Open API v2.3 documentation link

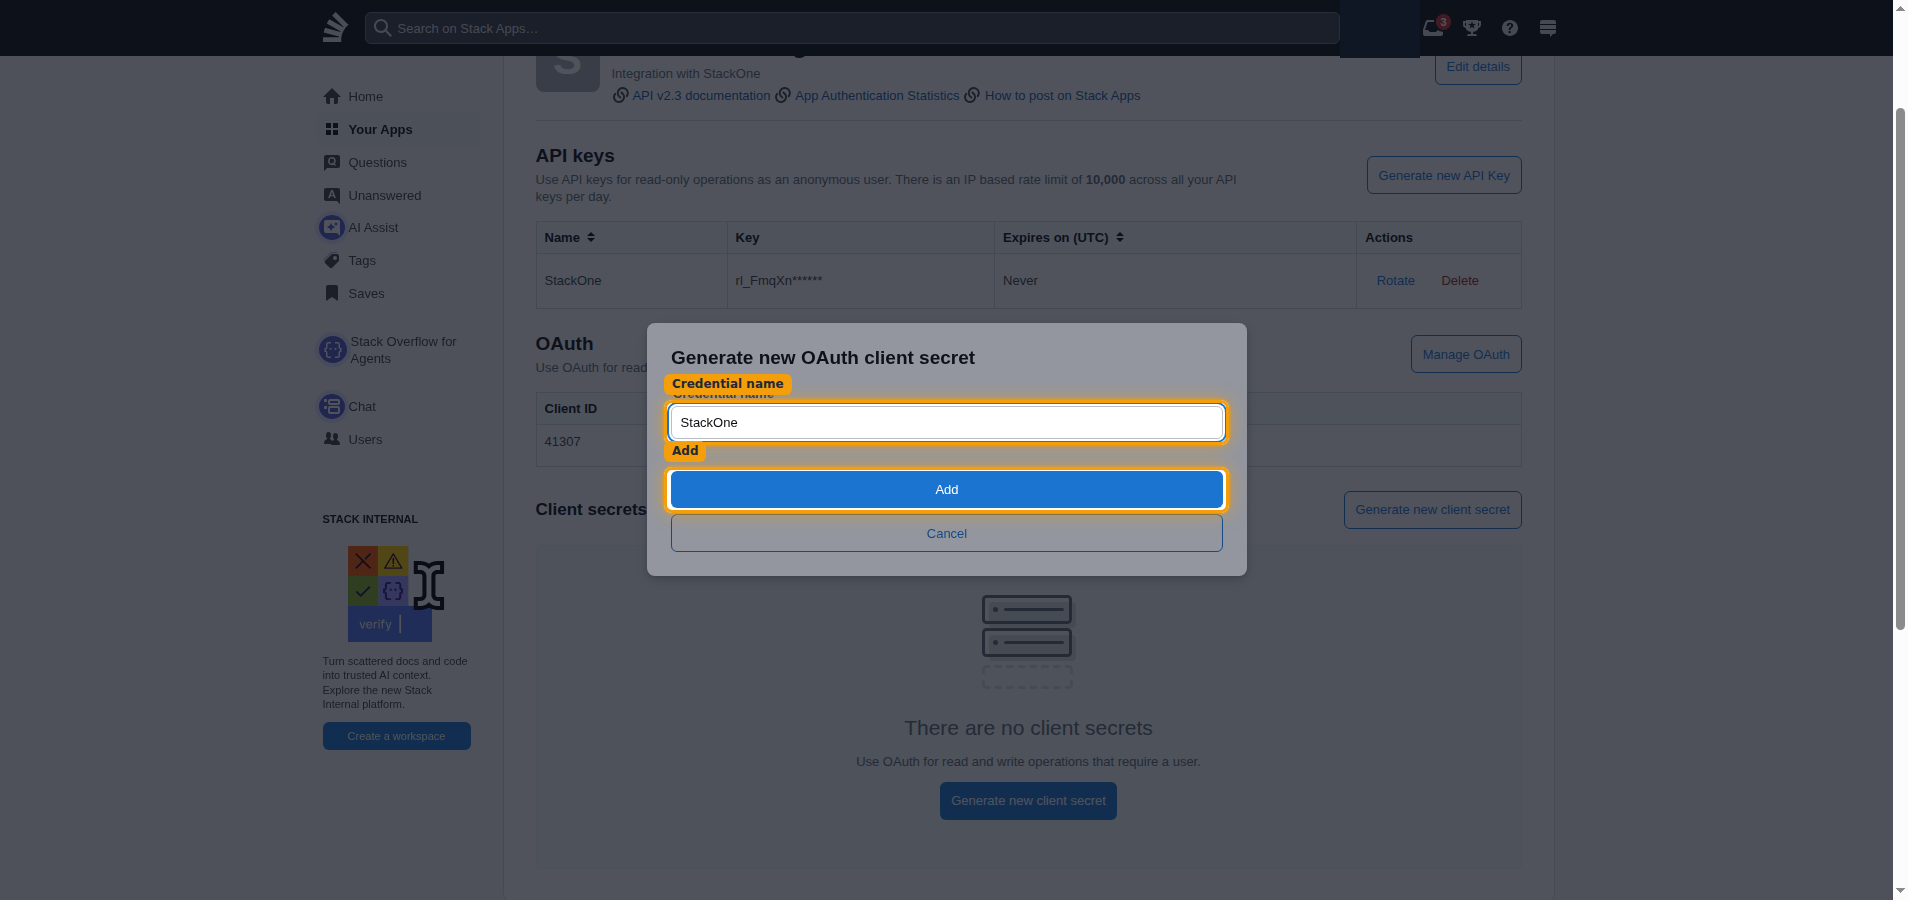click(701, 96)
